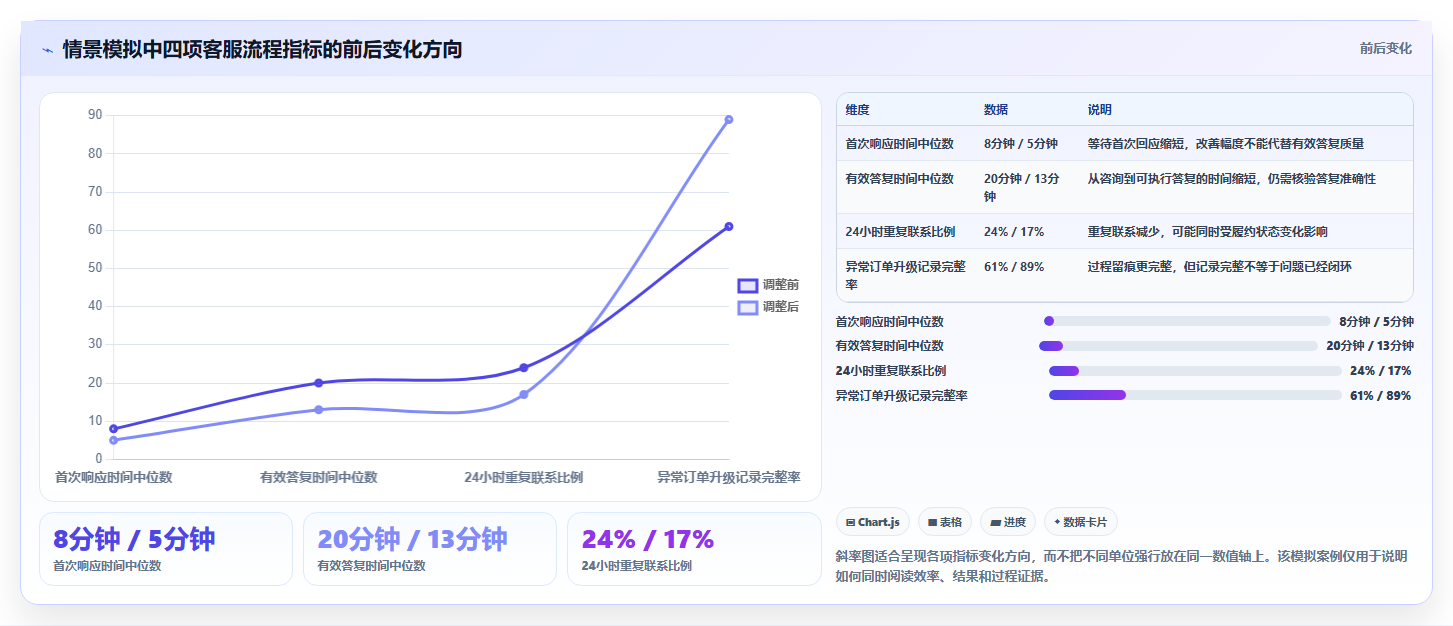
Task: Click the 调整前 point at 首次响应时间中位数
Action: [x=114, y=428]
